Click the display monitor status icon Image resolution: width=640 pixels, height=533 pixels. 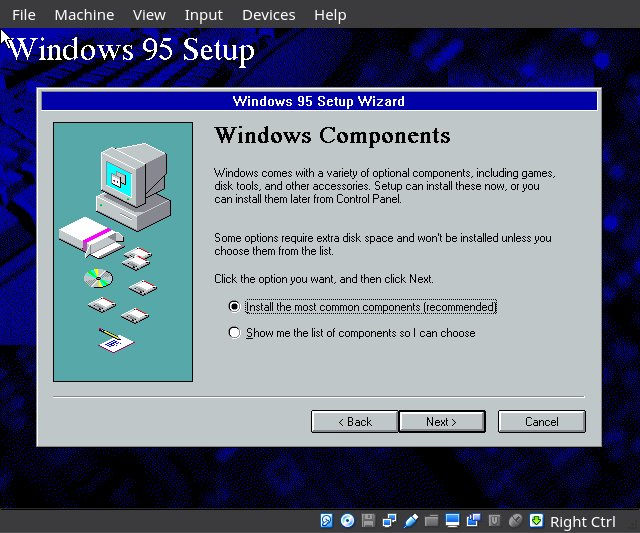(x=452, y=521)
